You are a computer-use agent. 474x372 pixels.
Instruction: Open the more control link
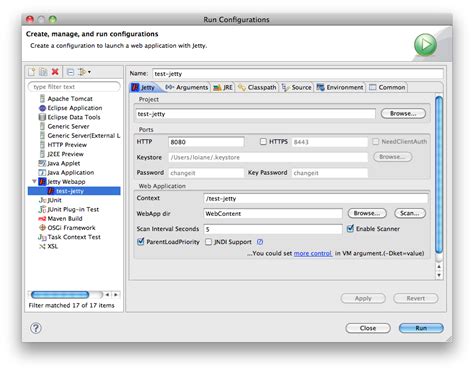[312, 253]
